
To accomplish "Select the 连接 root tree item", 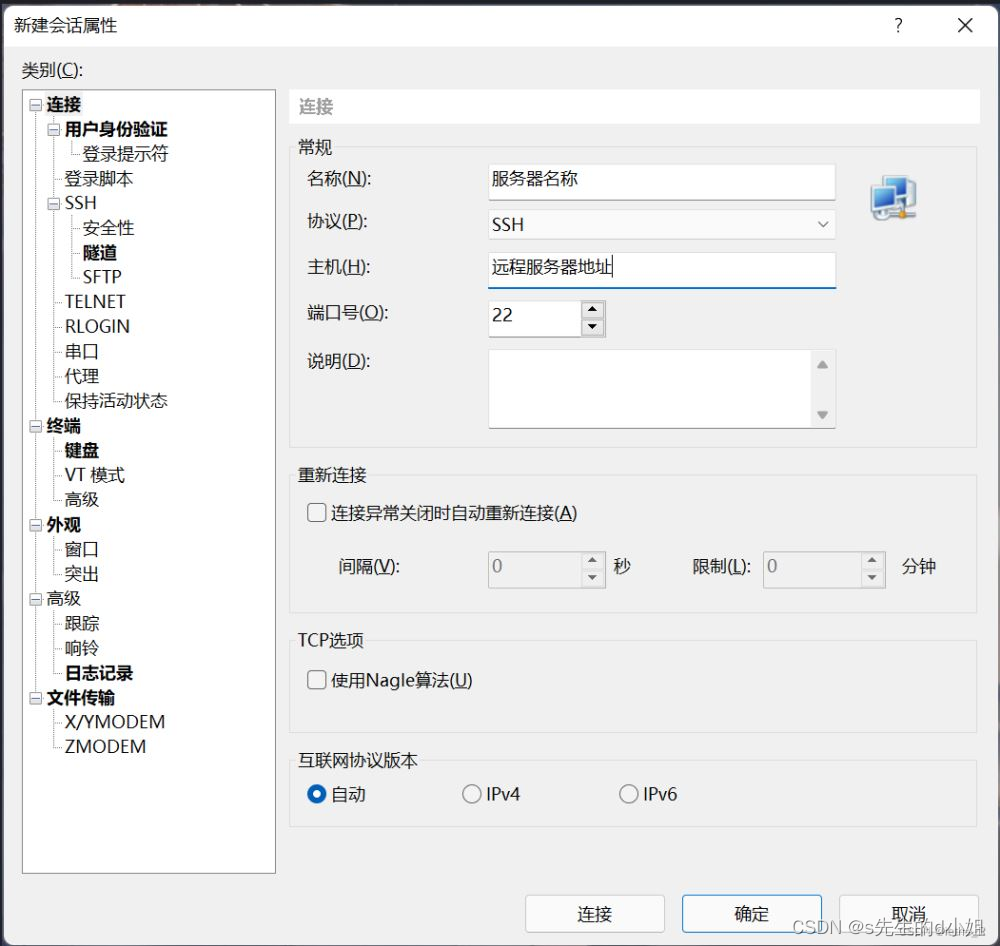I will [x=64, y=105].
